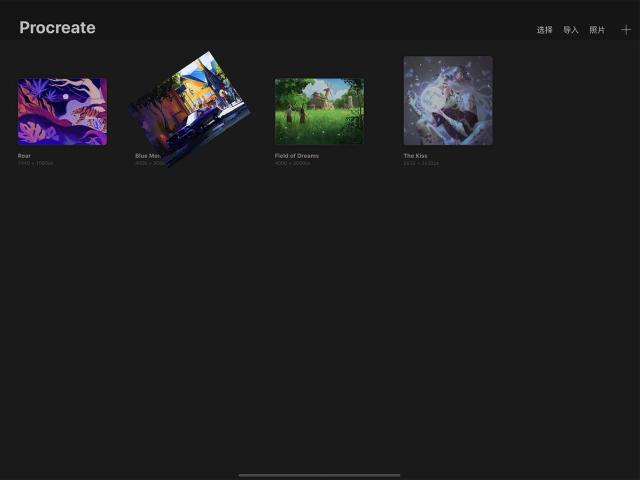640x480 pixels.
Task: Click the dimensions text under Roar
Action: click(x=36, y=163)
